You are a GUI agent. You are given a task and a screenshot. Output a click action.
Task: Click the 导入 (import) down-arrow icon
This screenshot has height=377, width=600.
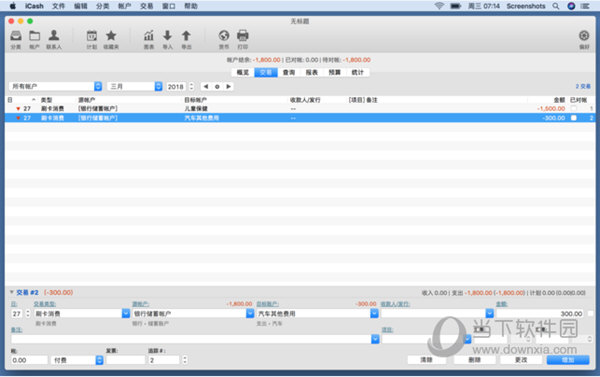(x=167, y=36)
